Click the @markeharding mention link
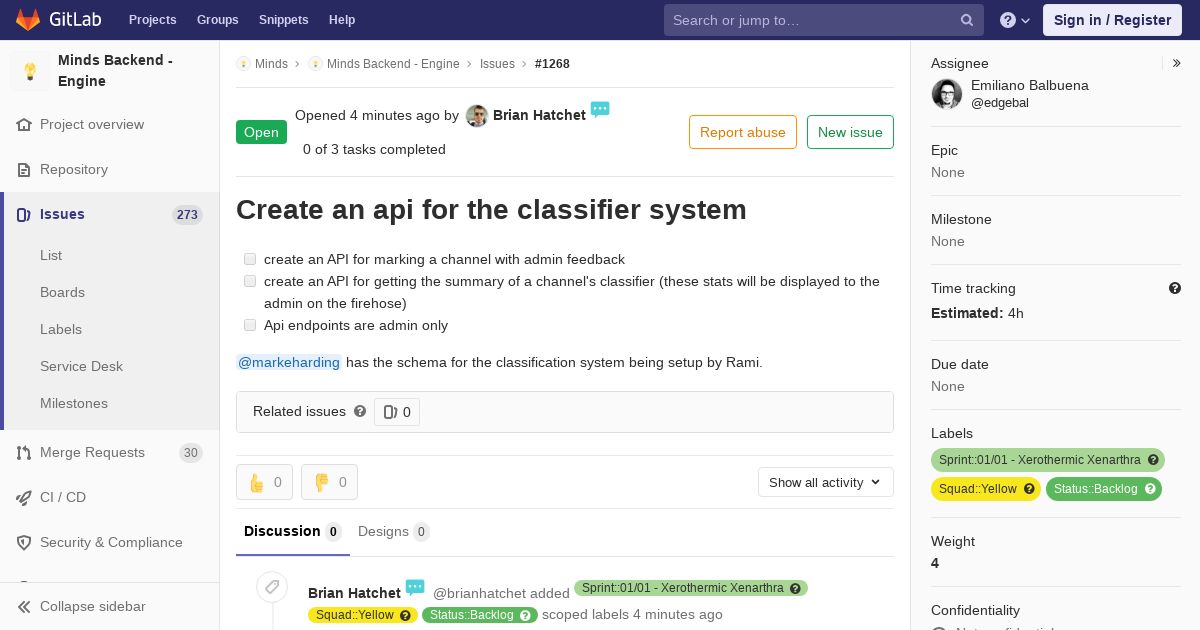1200x630 pixels. [x=289, y=362]
